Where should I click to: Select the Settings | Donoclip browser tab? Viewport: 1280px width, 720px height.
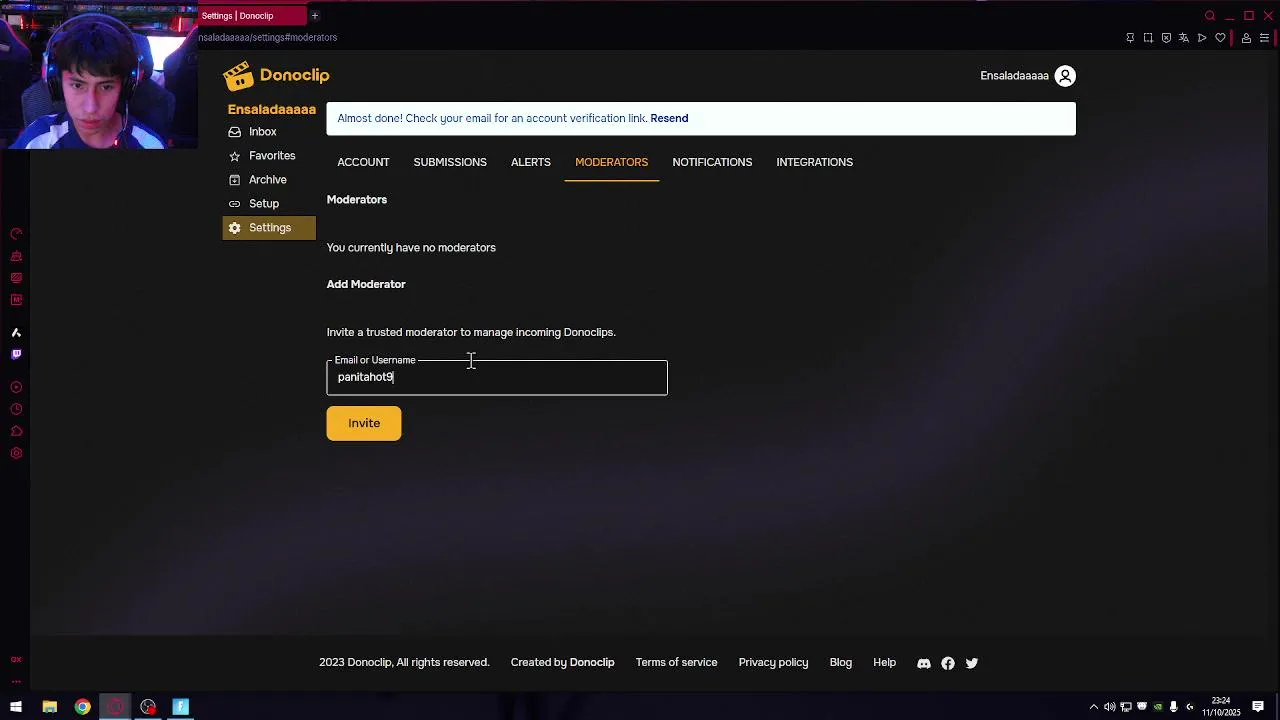click(x=252, y=16)
